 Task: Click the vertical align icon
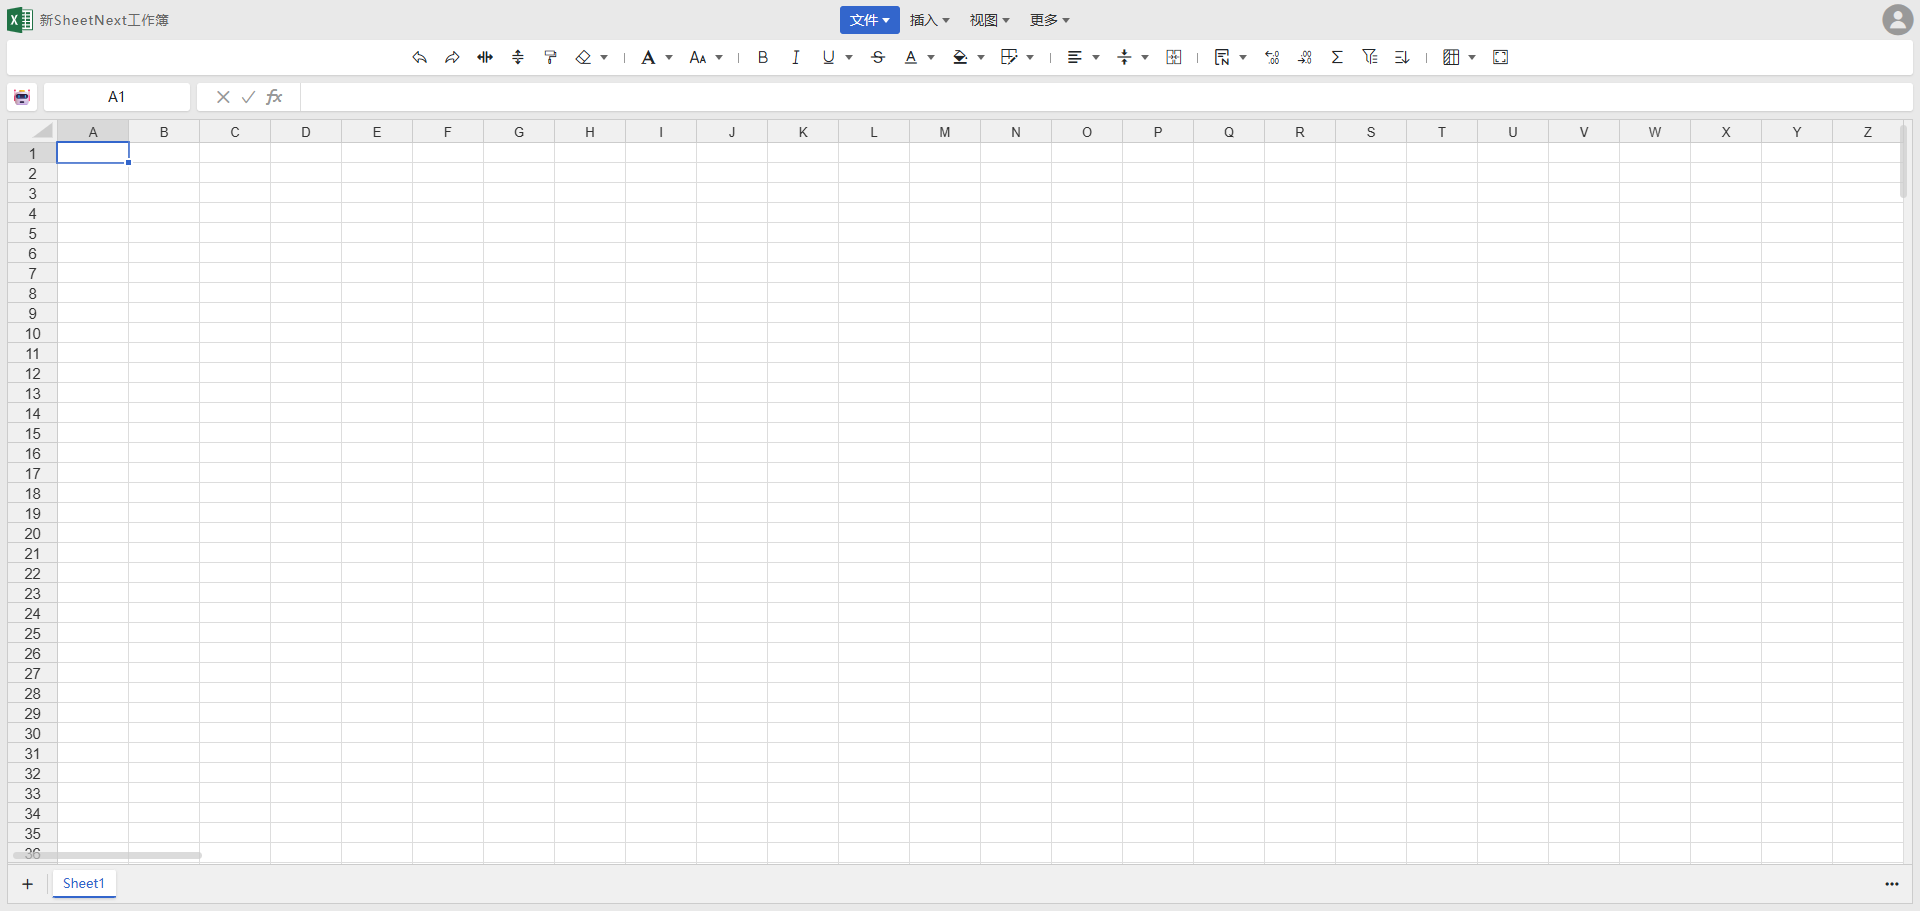(x=1124, y=58)
